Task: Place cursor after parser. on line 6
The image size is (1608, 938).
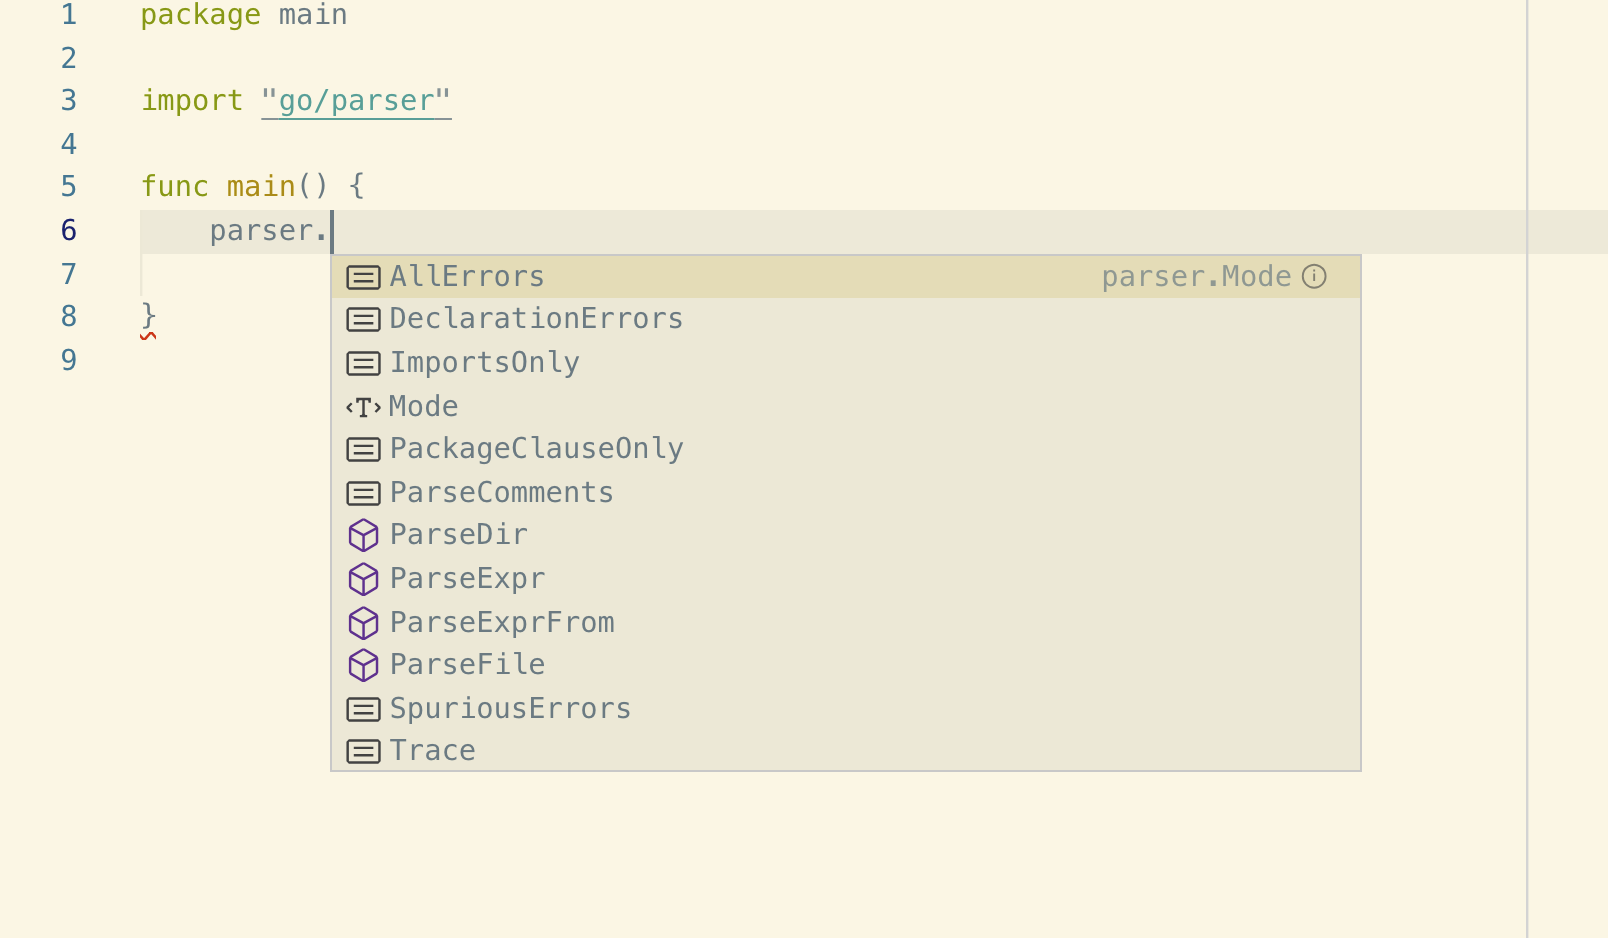Action: tap(330, 230)
